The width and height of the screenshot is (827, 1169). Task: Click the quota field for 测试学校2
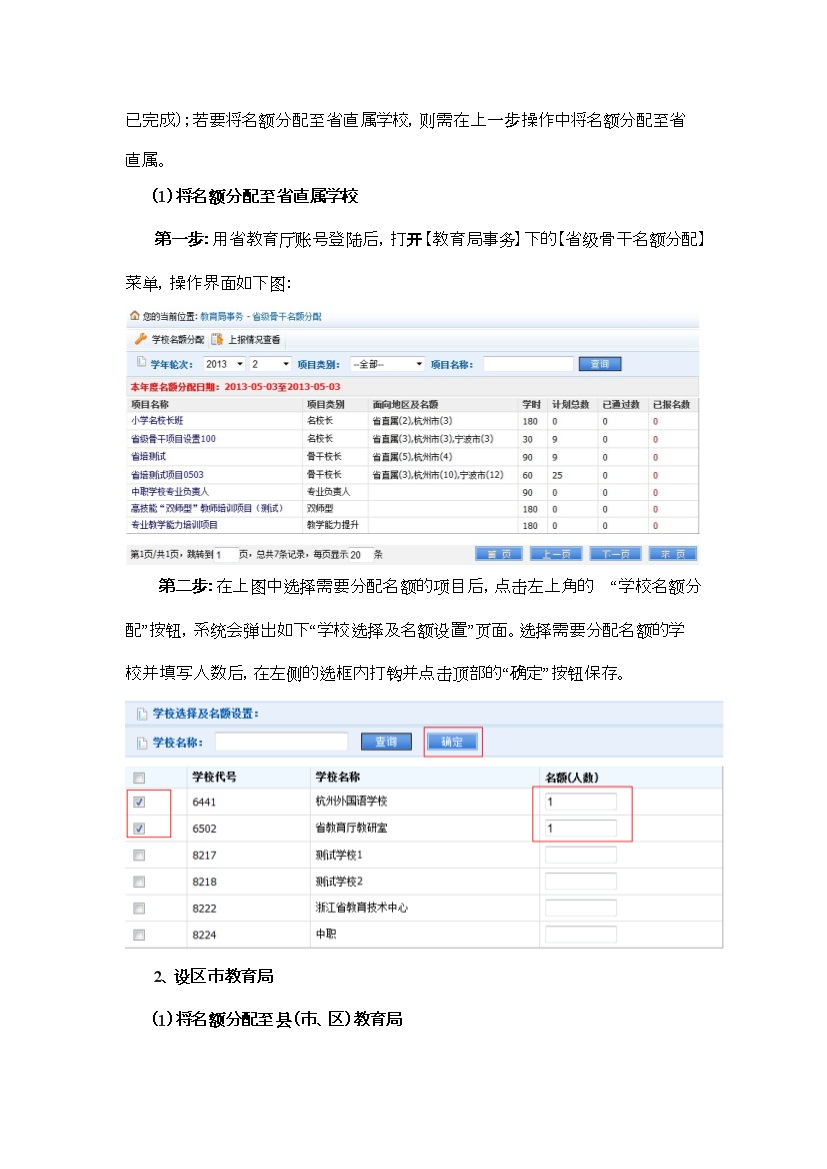click(x=580, y=881)
